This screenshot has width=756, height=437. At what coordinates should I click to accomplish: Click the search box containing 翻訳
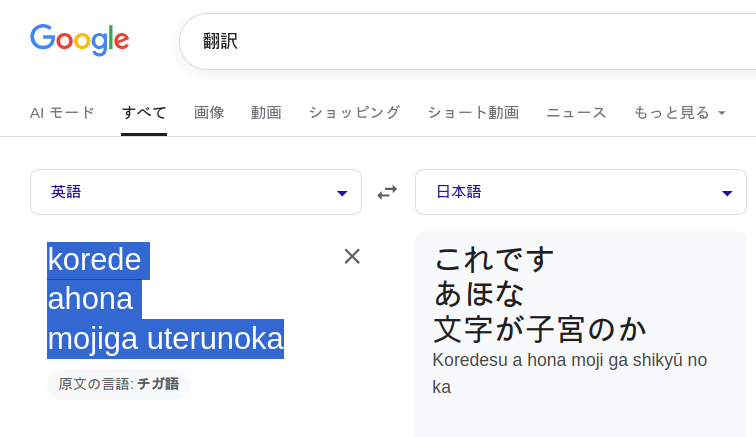460,41
